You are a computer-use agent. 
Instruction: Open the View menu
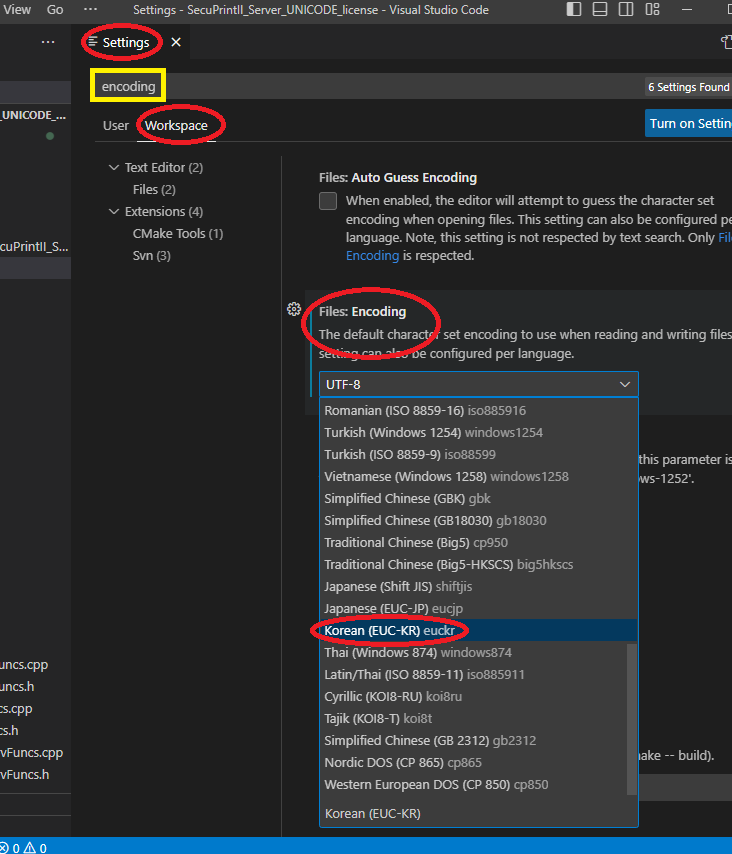point(17,9)
